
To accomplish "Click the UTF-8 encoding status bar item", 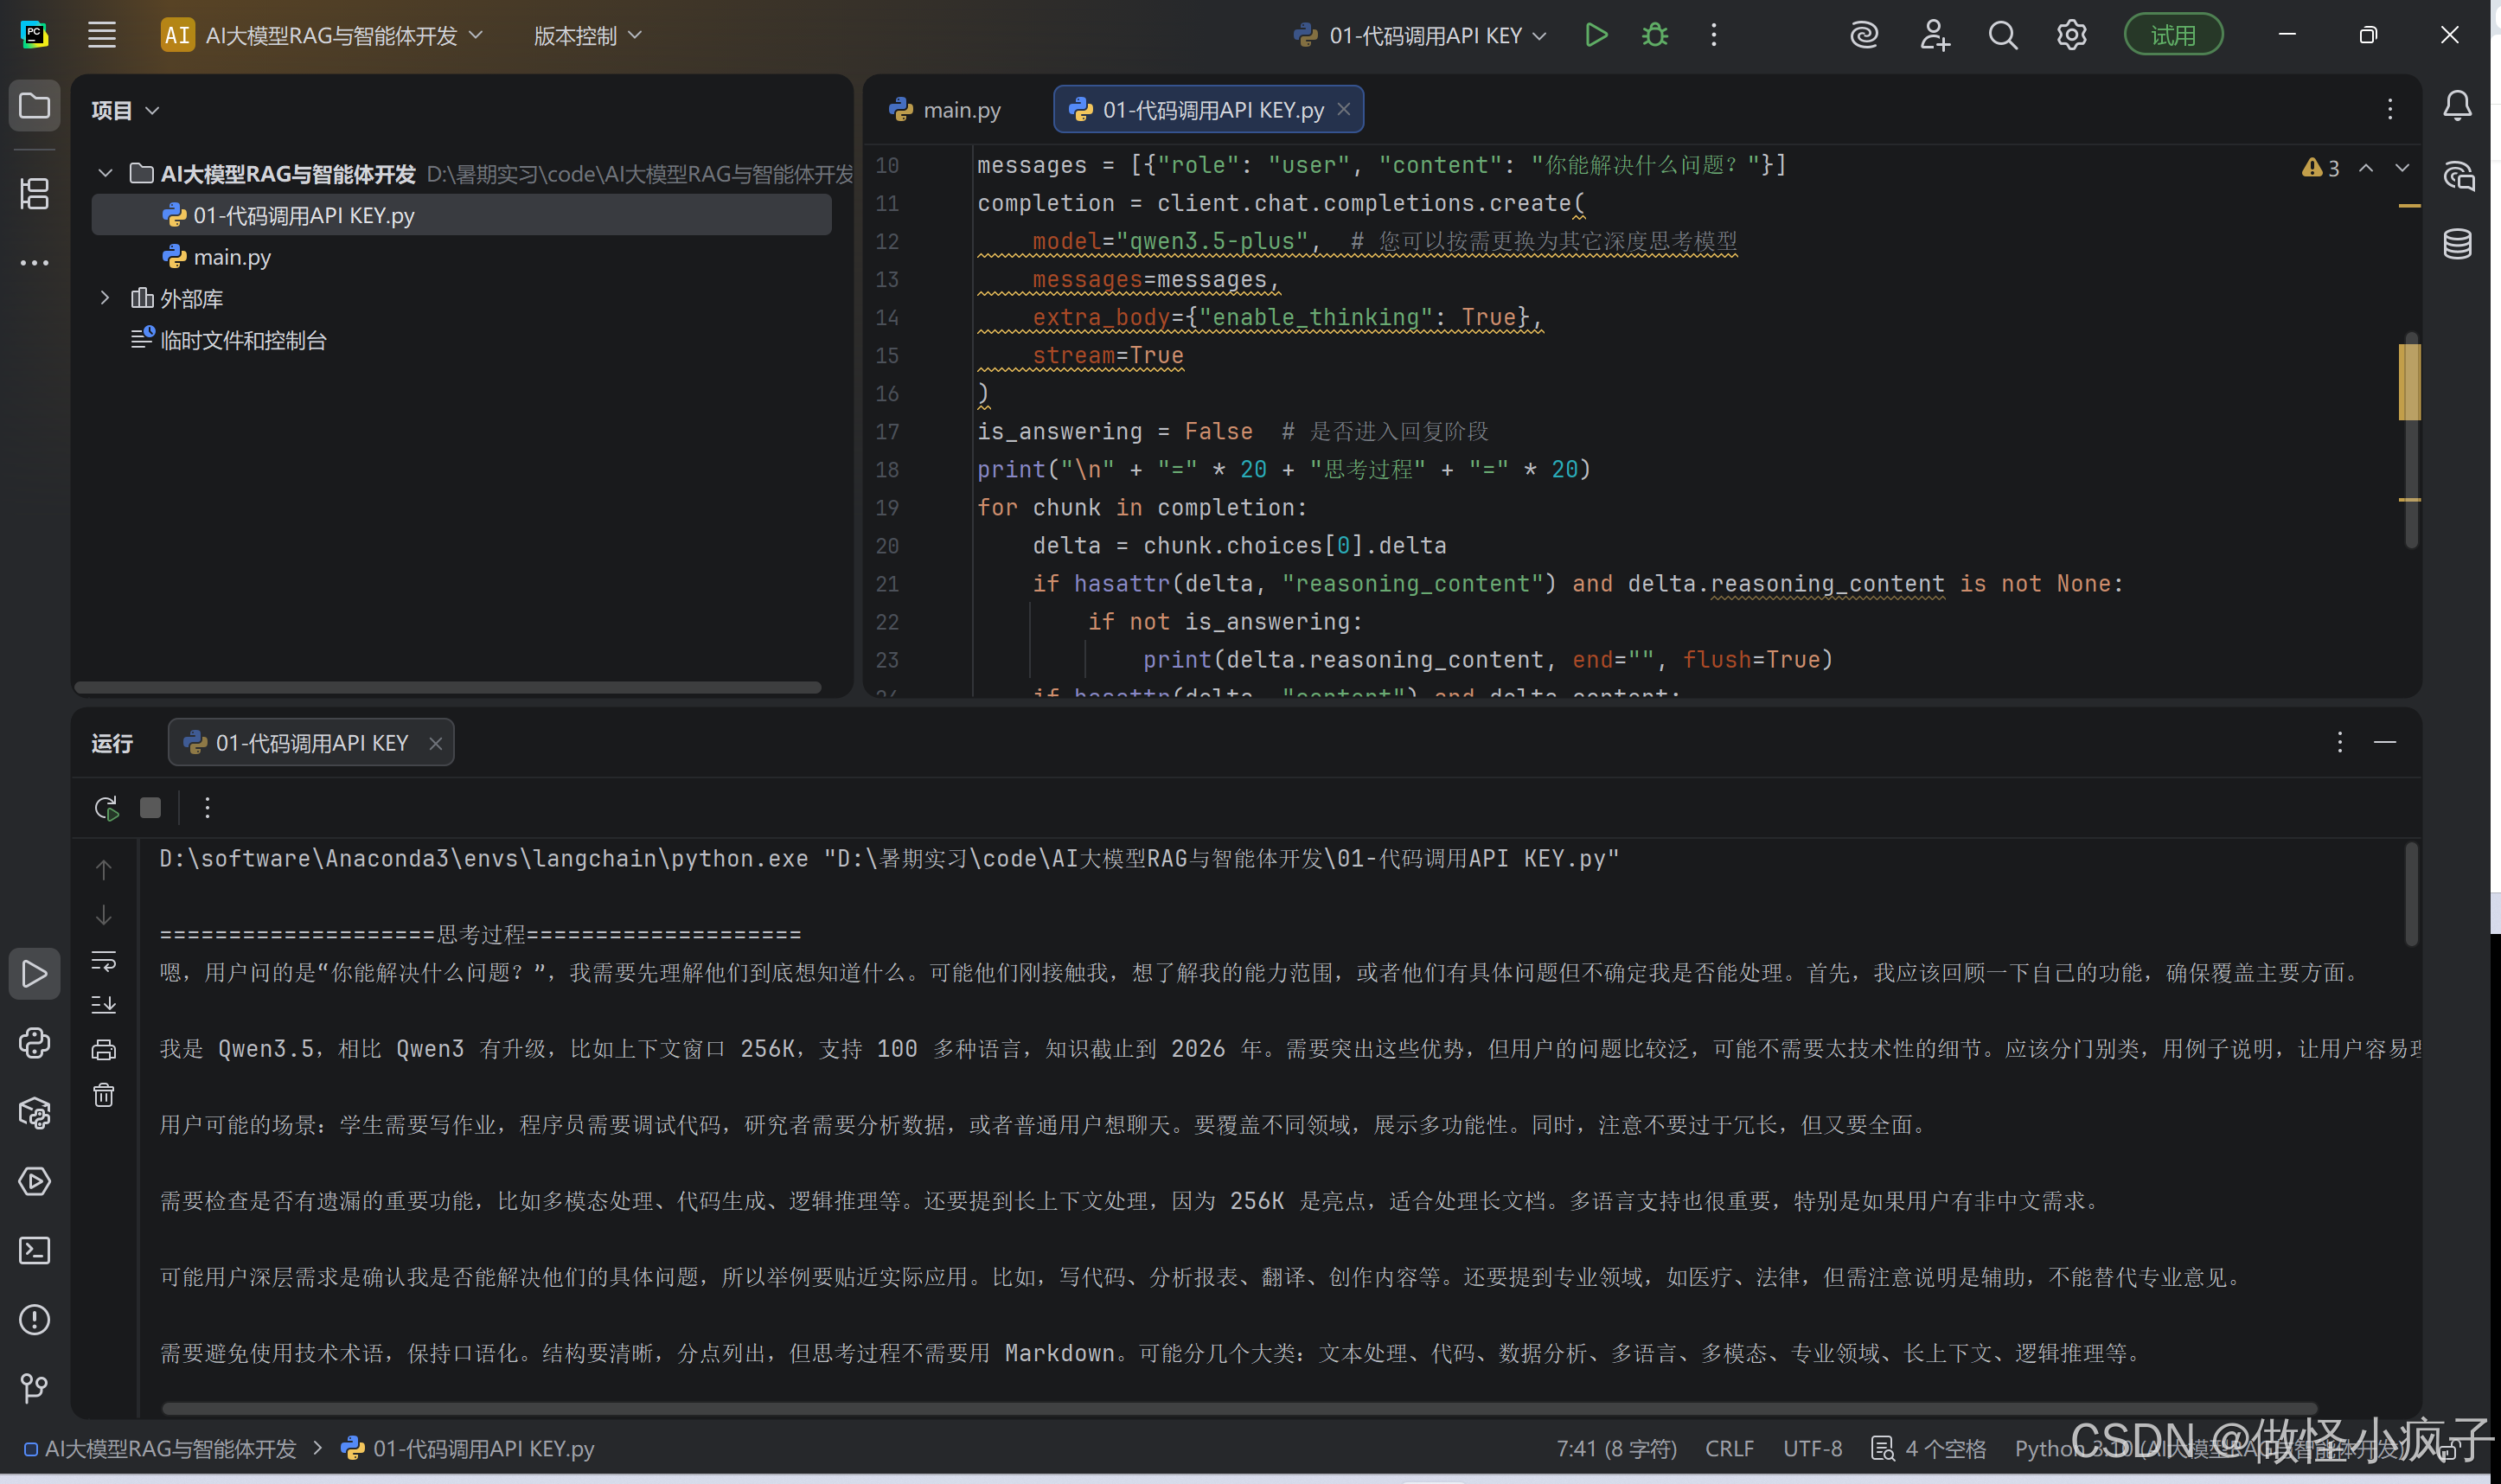I will click(1812, 1448).
